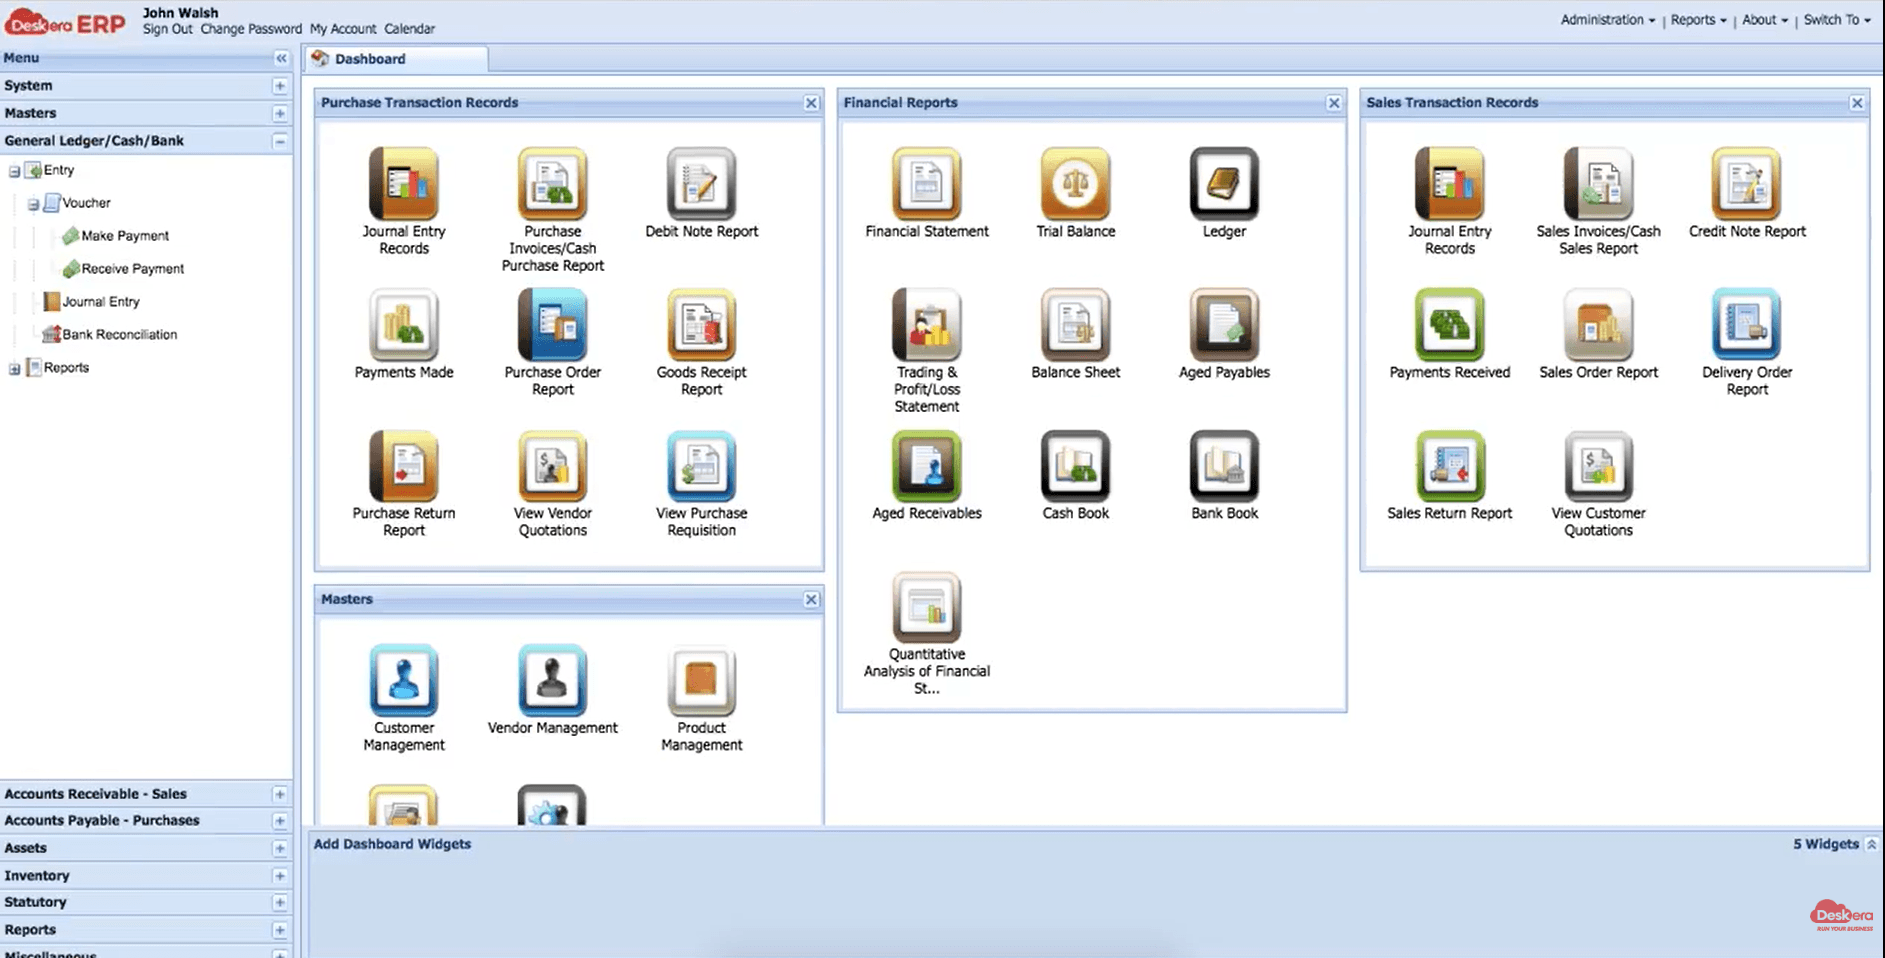The image size is (1885, 958).
Task: Open Purchase Invoices/Cash Purchase Report
Action: [552, 184]
